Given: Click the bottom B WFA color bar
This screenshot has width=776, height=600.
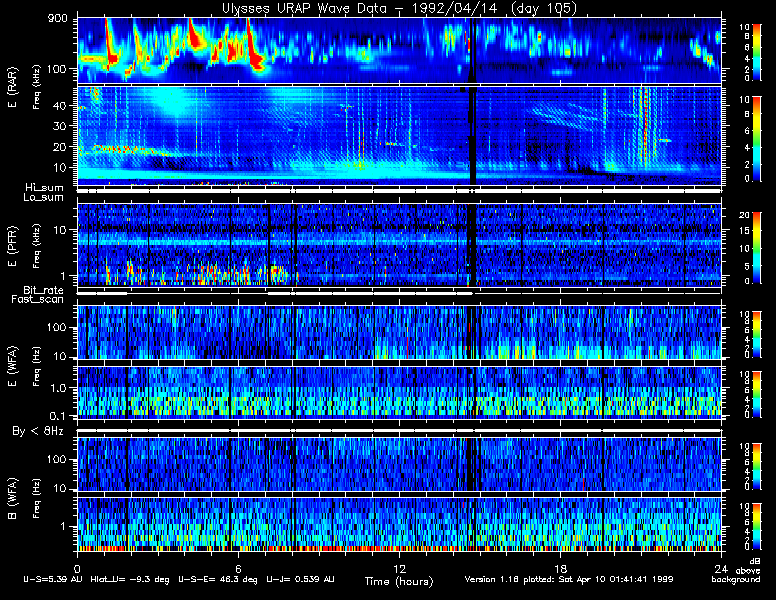Looking at the screenshot, I should tap(757, 526).
